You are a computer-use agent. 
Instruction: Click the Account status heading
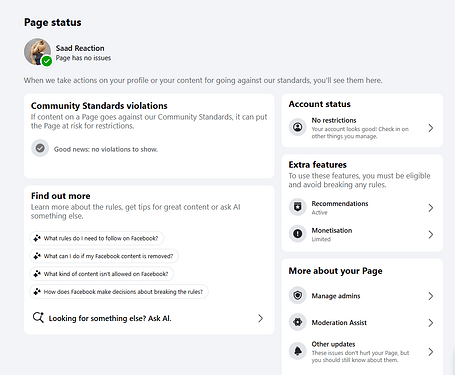click(320, 104)
